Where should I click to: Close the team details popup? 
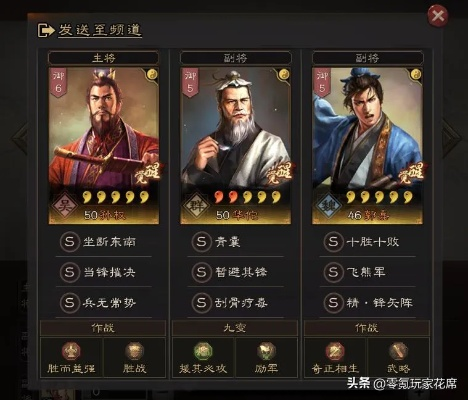click(438, 15)
